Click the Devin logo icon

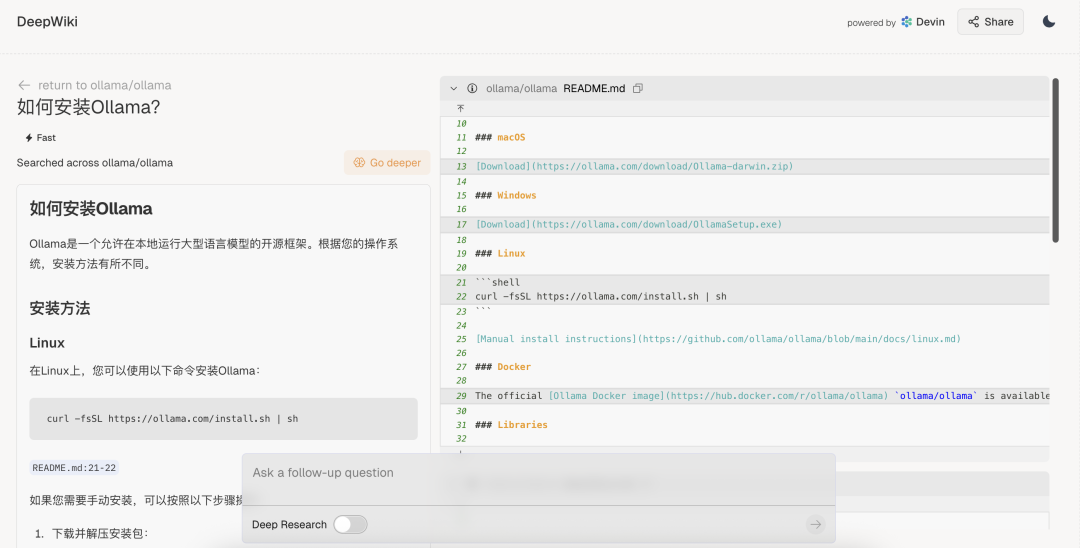click(x=906, y=22)
